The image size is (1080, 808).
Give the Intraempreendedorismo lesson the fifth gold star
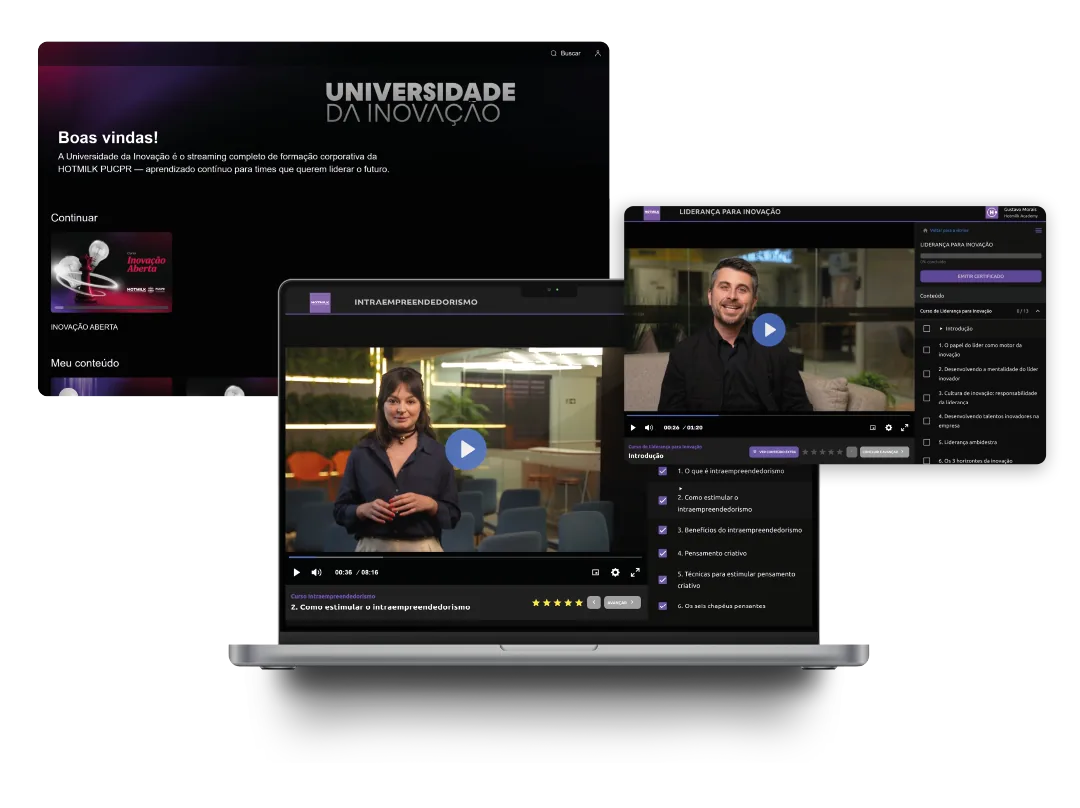coord(579,603)
